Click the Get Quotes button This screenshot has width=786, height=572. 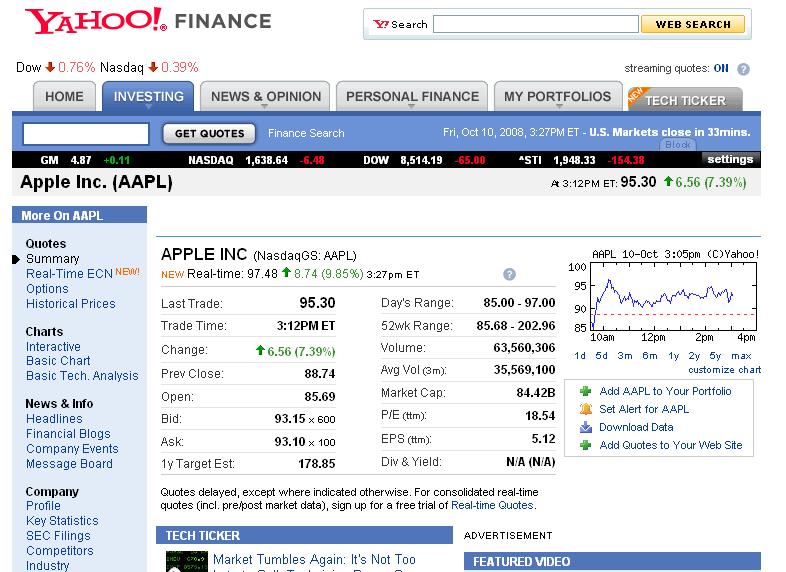210,133
